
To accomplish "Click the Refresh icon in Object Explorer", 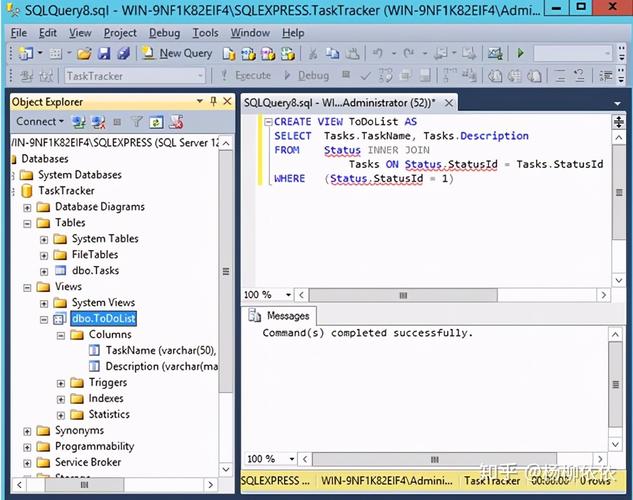I will (x=156, y=122).
